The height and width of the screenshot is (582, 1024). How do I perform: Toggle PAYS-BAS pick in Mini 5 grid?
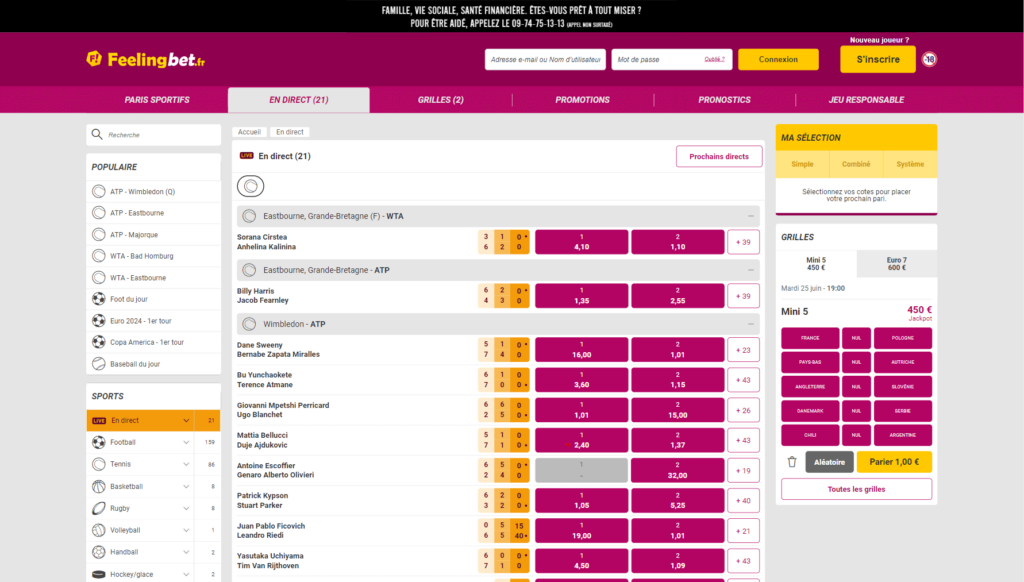click(810, 363)
